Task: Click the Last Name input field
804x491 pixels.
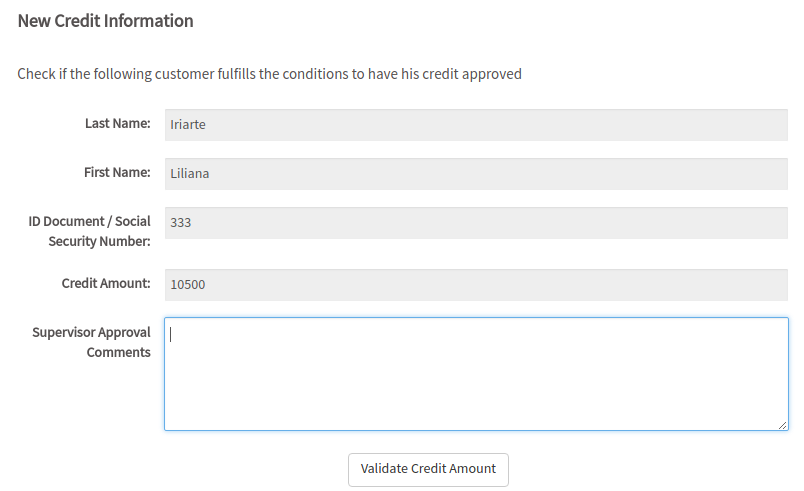Action: [x=476, y=125]
